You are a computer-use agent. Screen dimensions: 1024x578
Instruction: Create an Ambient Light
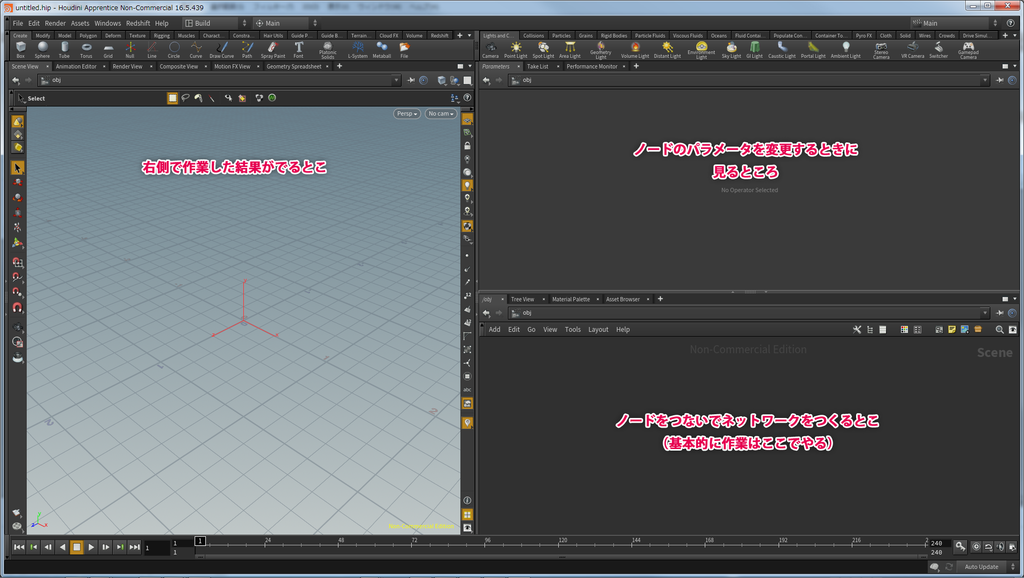coord(846,50)
